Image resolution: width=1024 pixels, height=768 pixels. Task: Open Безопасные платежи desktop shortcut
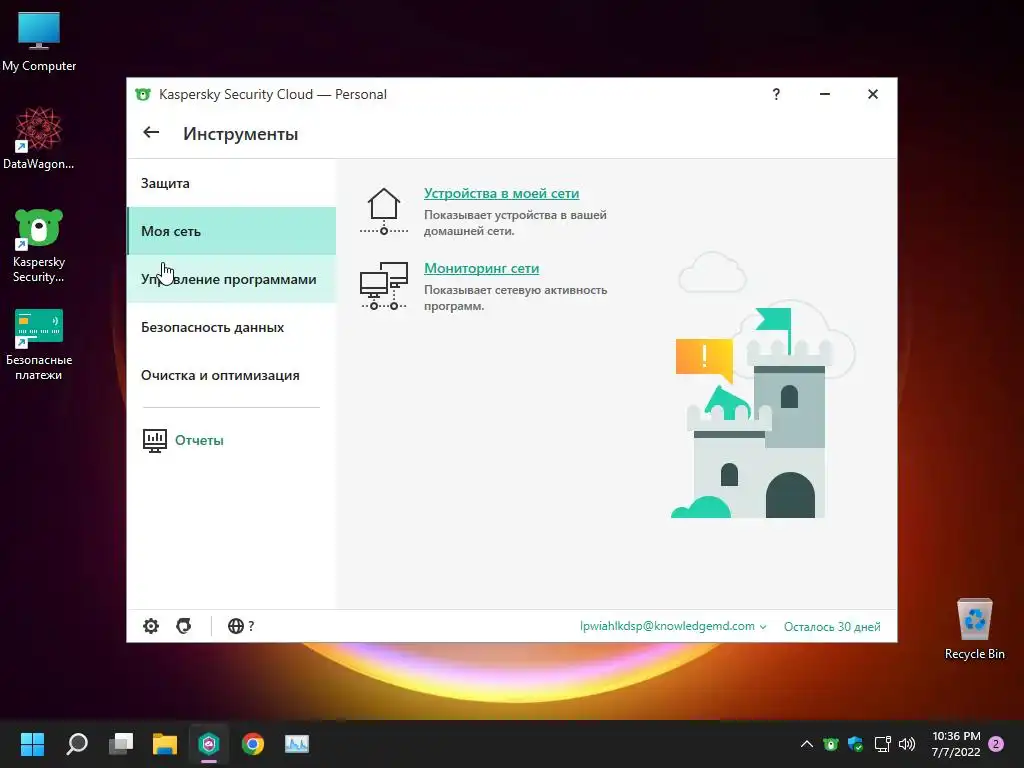tap(39, 345)
